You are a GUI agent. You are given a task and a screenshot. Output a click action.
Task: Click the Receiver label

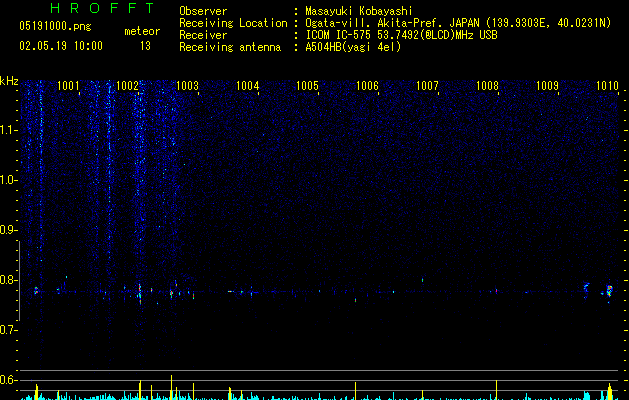tap(203, 35)
